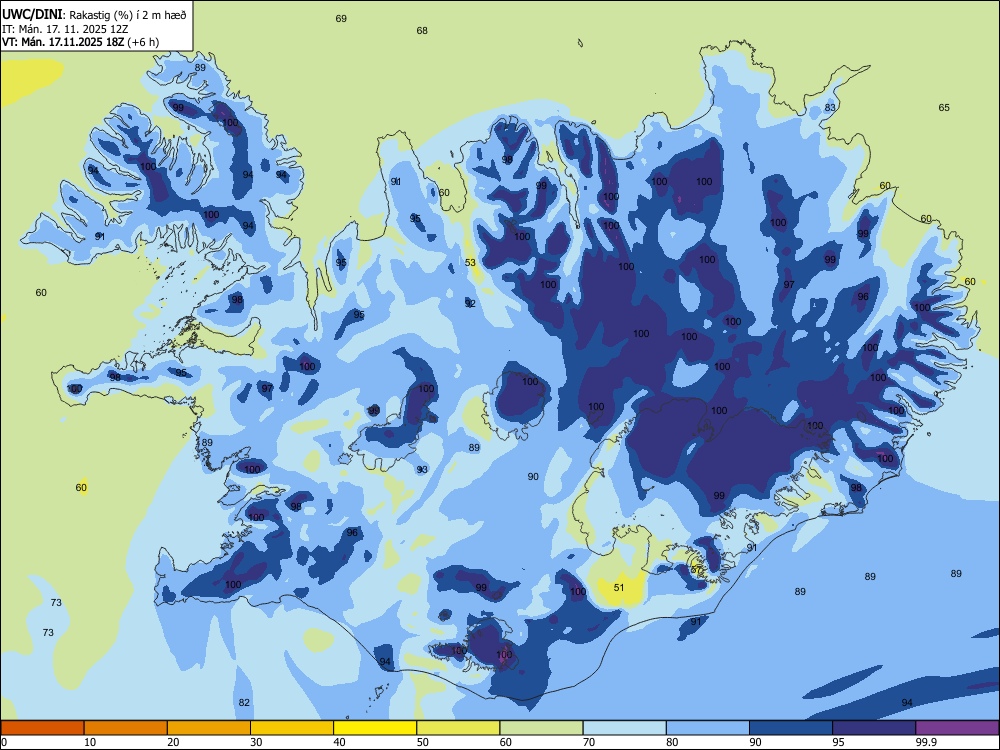Click the map value '93'
Screen dimensions: 1000x750
click(x=422, y=469)
